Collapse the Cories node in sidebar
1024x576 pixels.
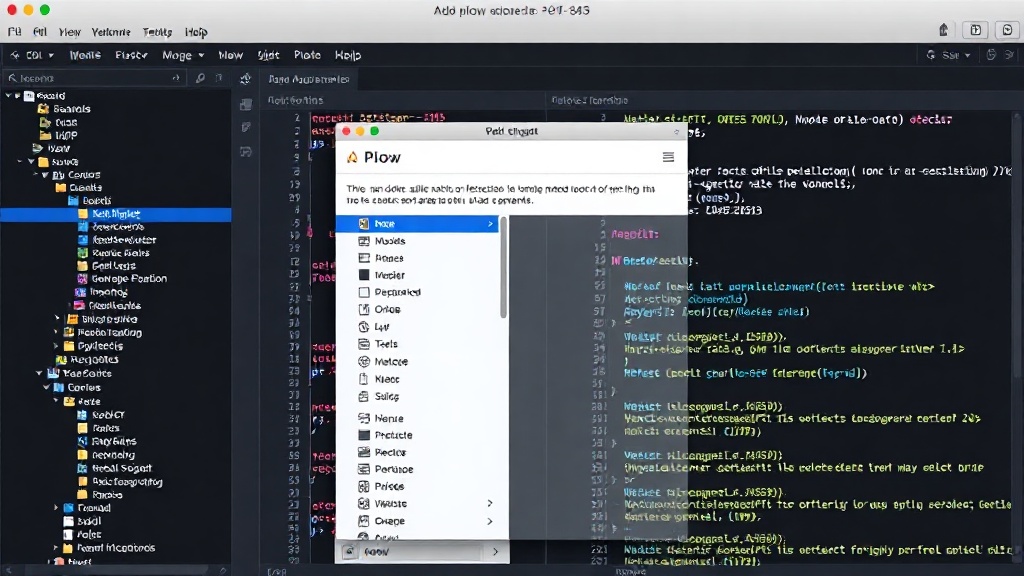tap(46, 387)
